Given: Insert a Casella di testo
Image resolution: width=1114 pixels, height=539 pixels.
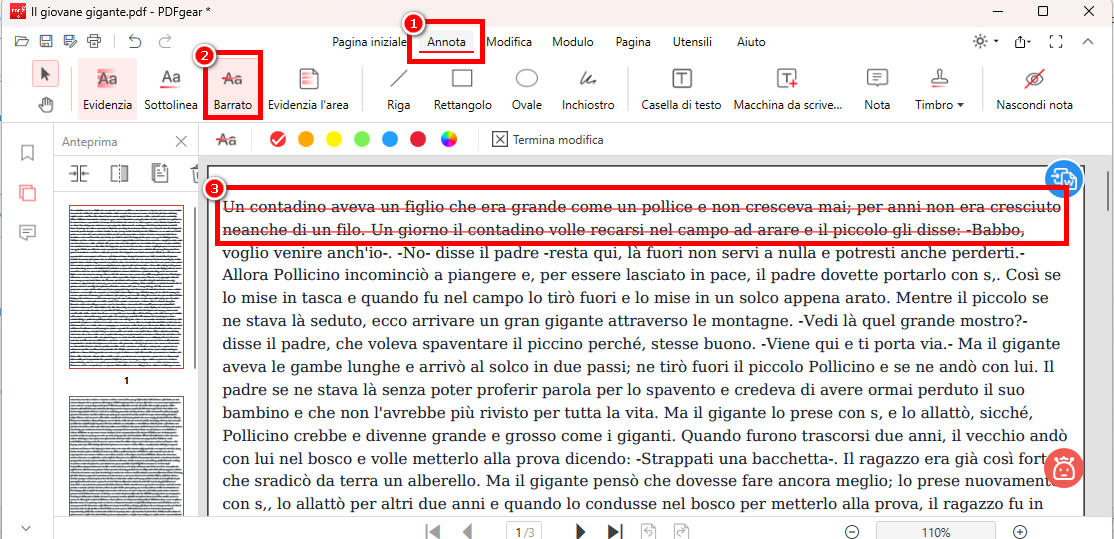Looking at the screenshot, I should (x=681, y=87).
